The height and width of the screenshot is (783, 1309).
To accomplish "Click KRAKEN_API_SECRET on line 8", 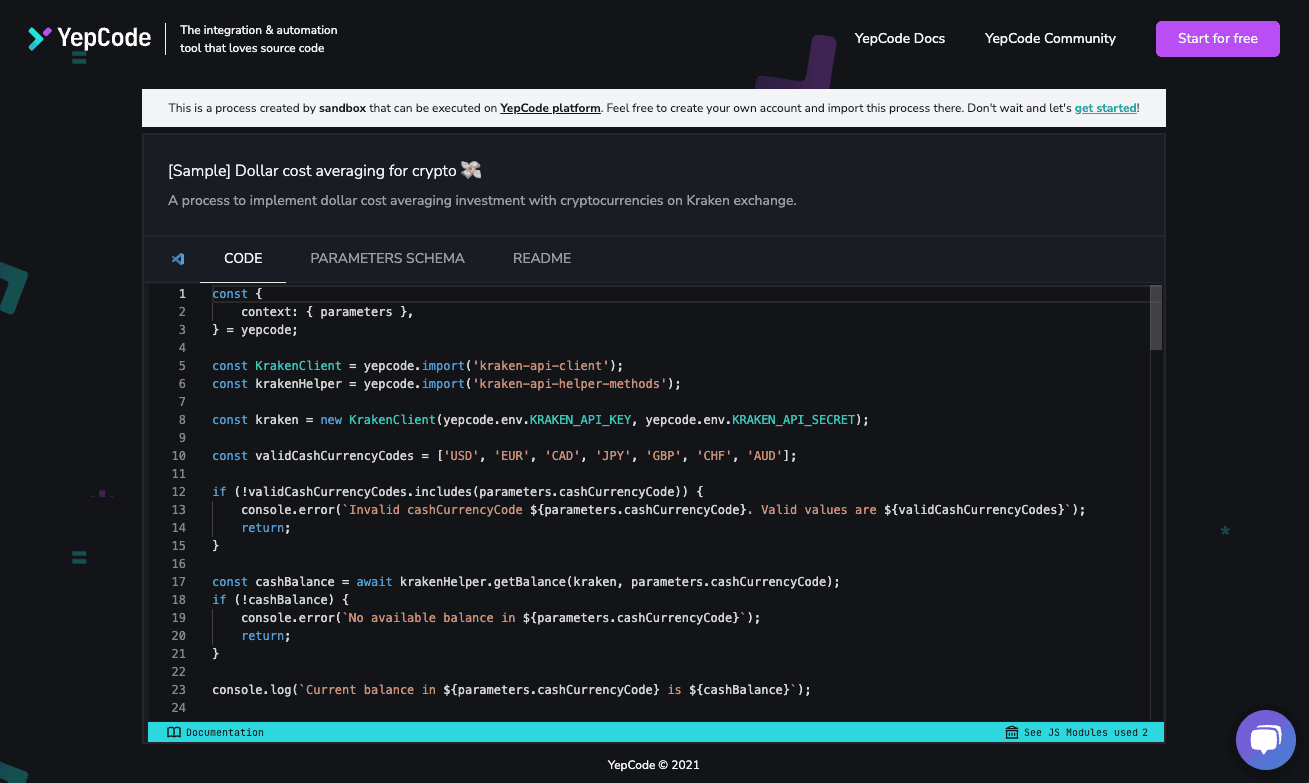I will [x=794, y=419].
